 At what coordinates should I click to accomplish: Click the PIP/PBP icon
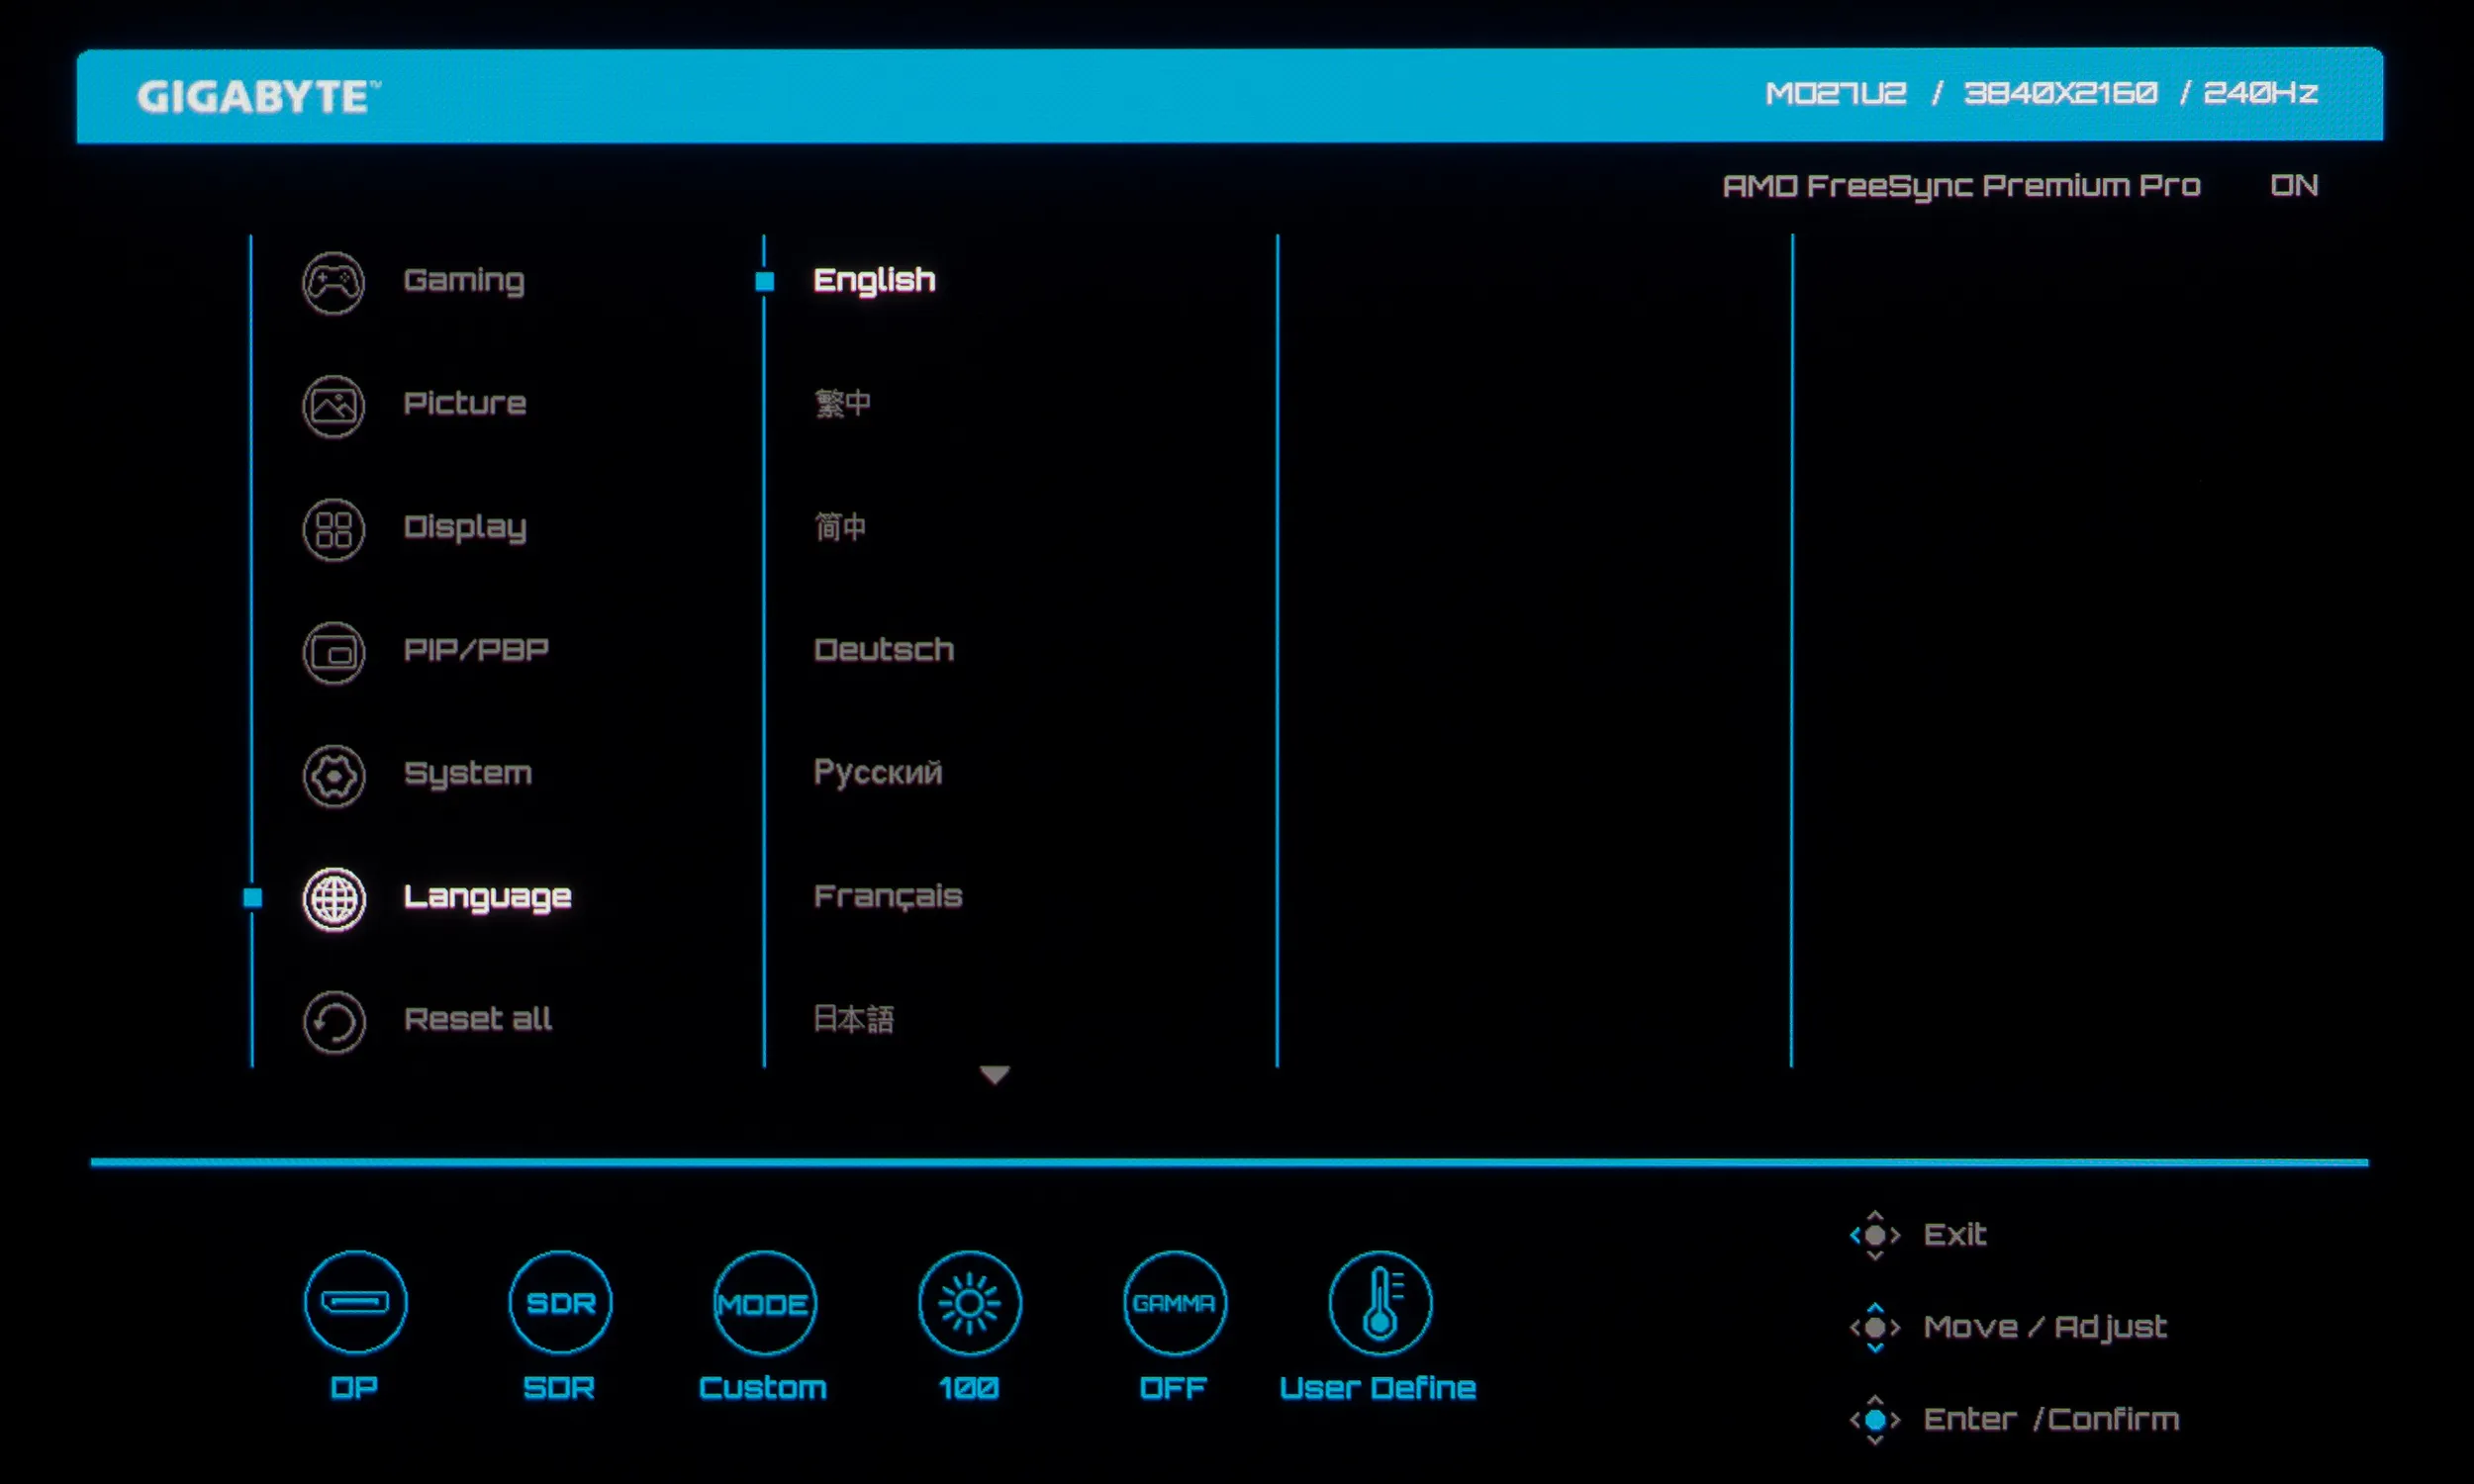(333, 653)
